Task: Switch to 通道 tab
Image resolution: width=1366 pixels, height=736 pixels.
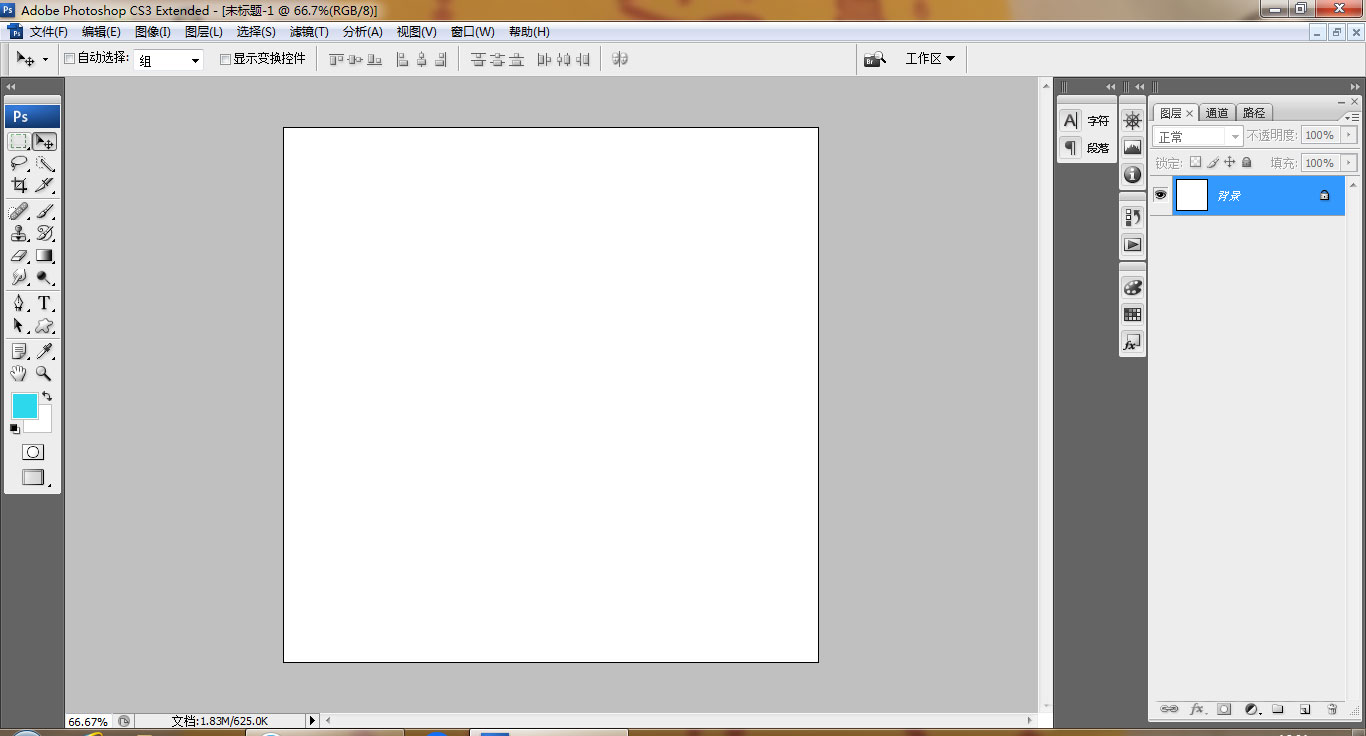Action: (1217, 113)
